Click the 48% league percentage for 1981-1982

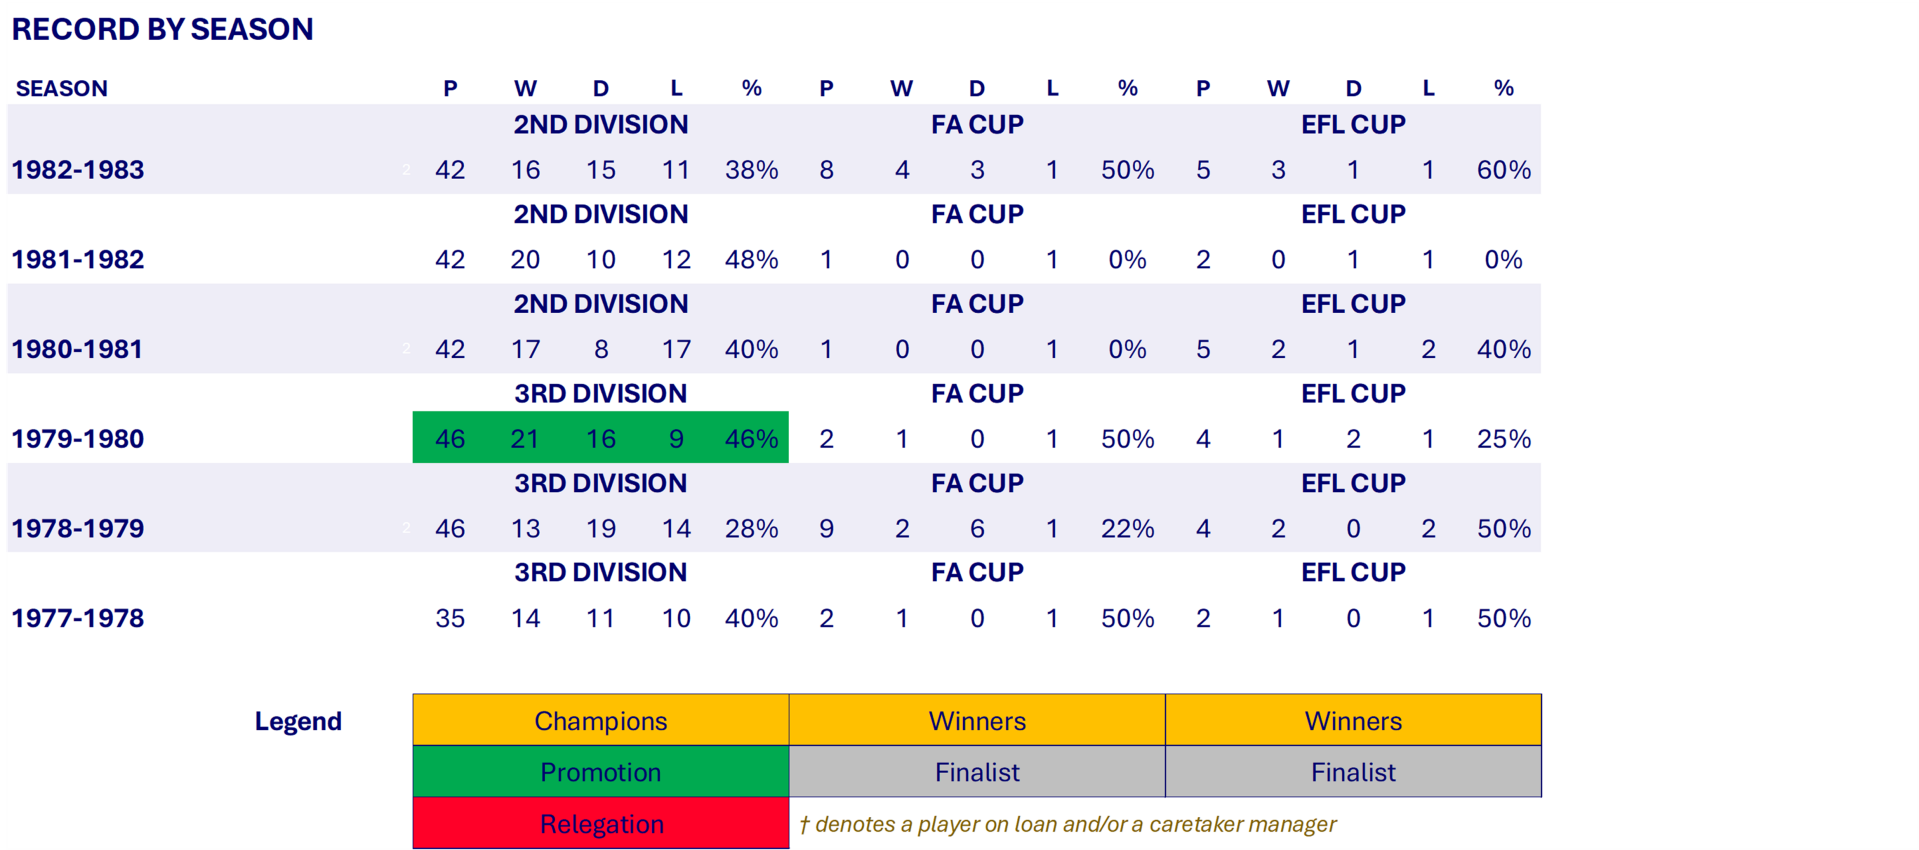point(751,260)
